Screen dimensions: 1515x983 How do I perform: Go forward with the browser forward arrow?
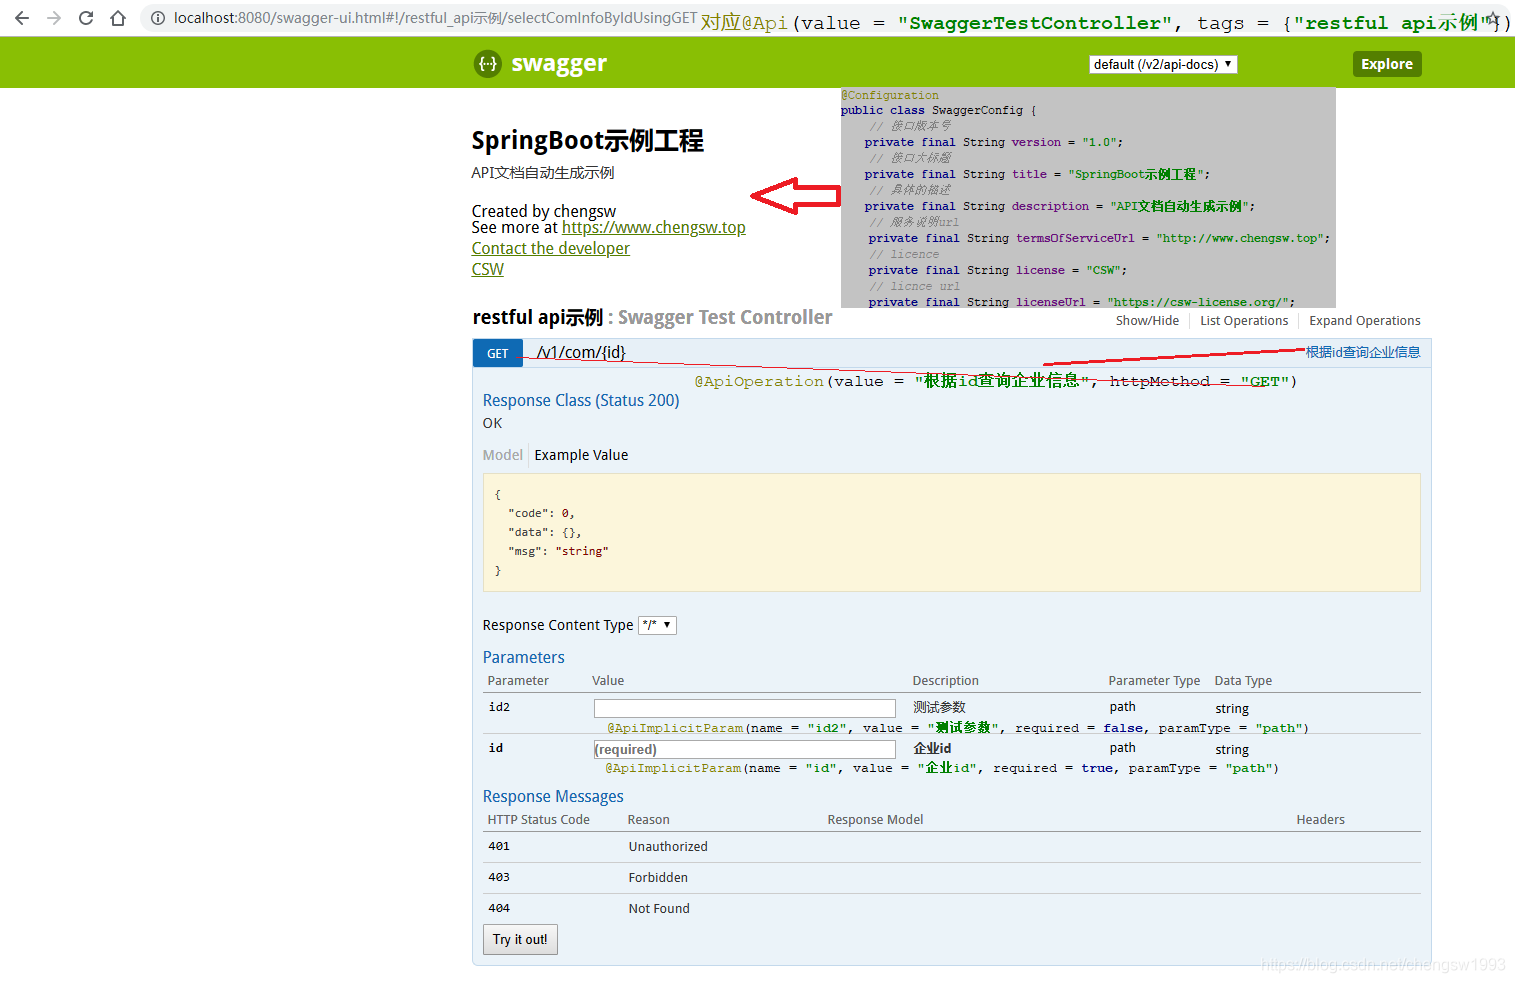click(54, 18)
